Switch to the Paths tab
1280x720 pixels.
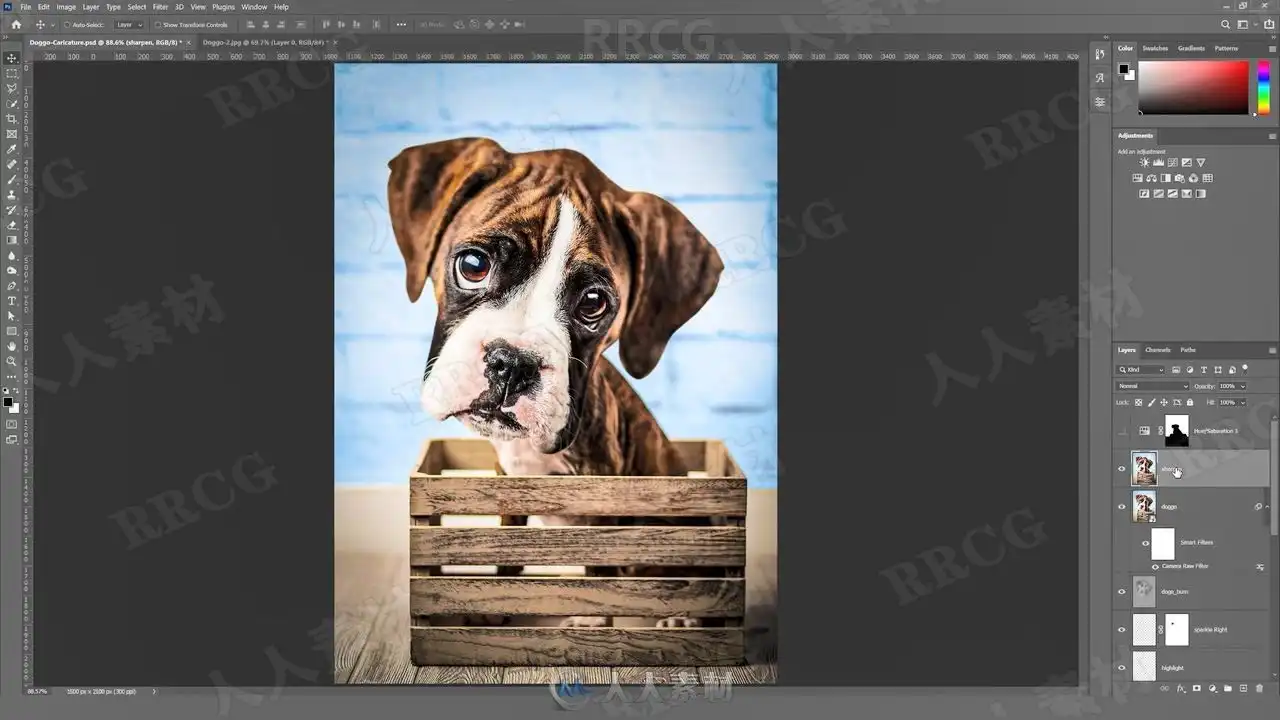point(1188,350)
